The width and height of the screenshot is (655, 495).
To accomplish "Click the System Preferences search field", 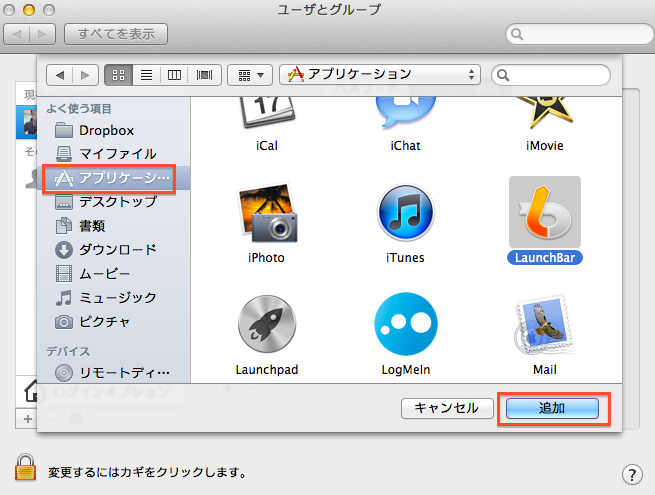I will point(580,34).
